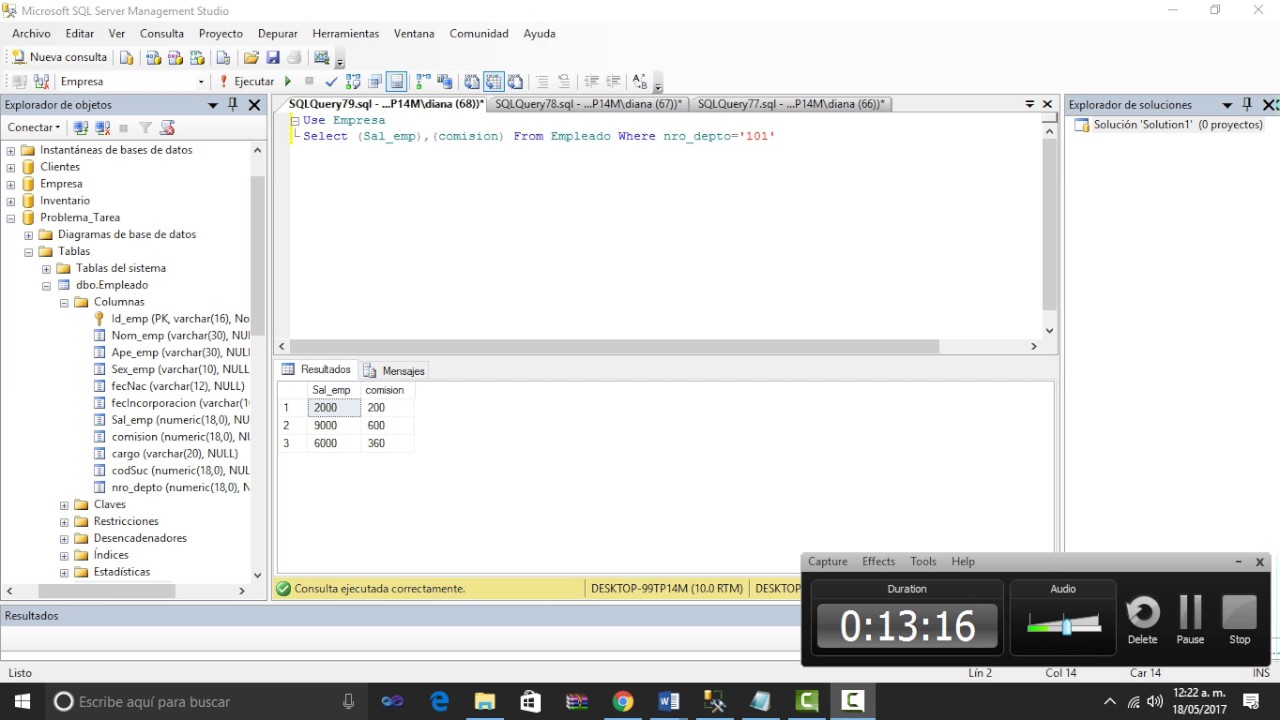Pin the Explorador de objetos panel
This screenshot has width=1280, height=720.
pos(233,104)
